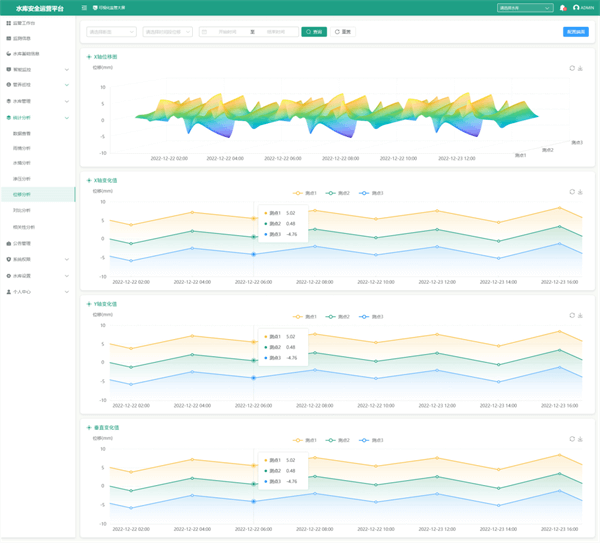600x543 pixels.
Task: Click the 水库管理 sidebar icon
Action: (8, 101)
